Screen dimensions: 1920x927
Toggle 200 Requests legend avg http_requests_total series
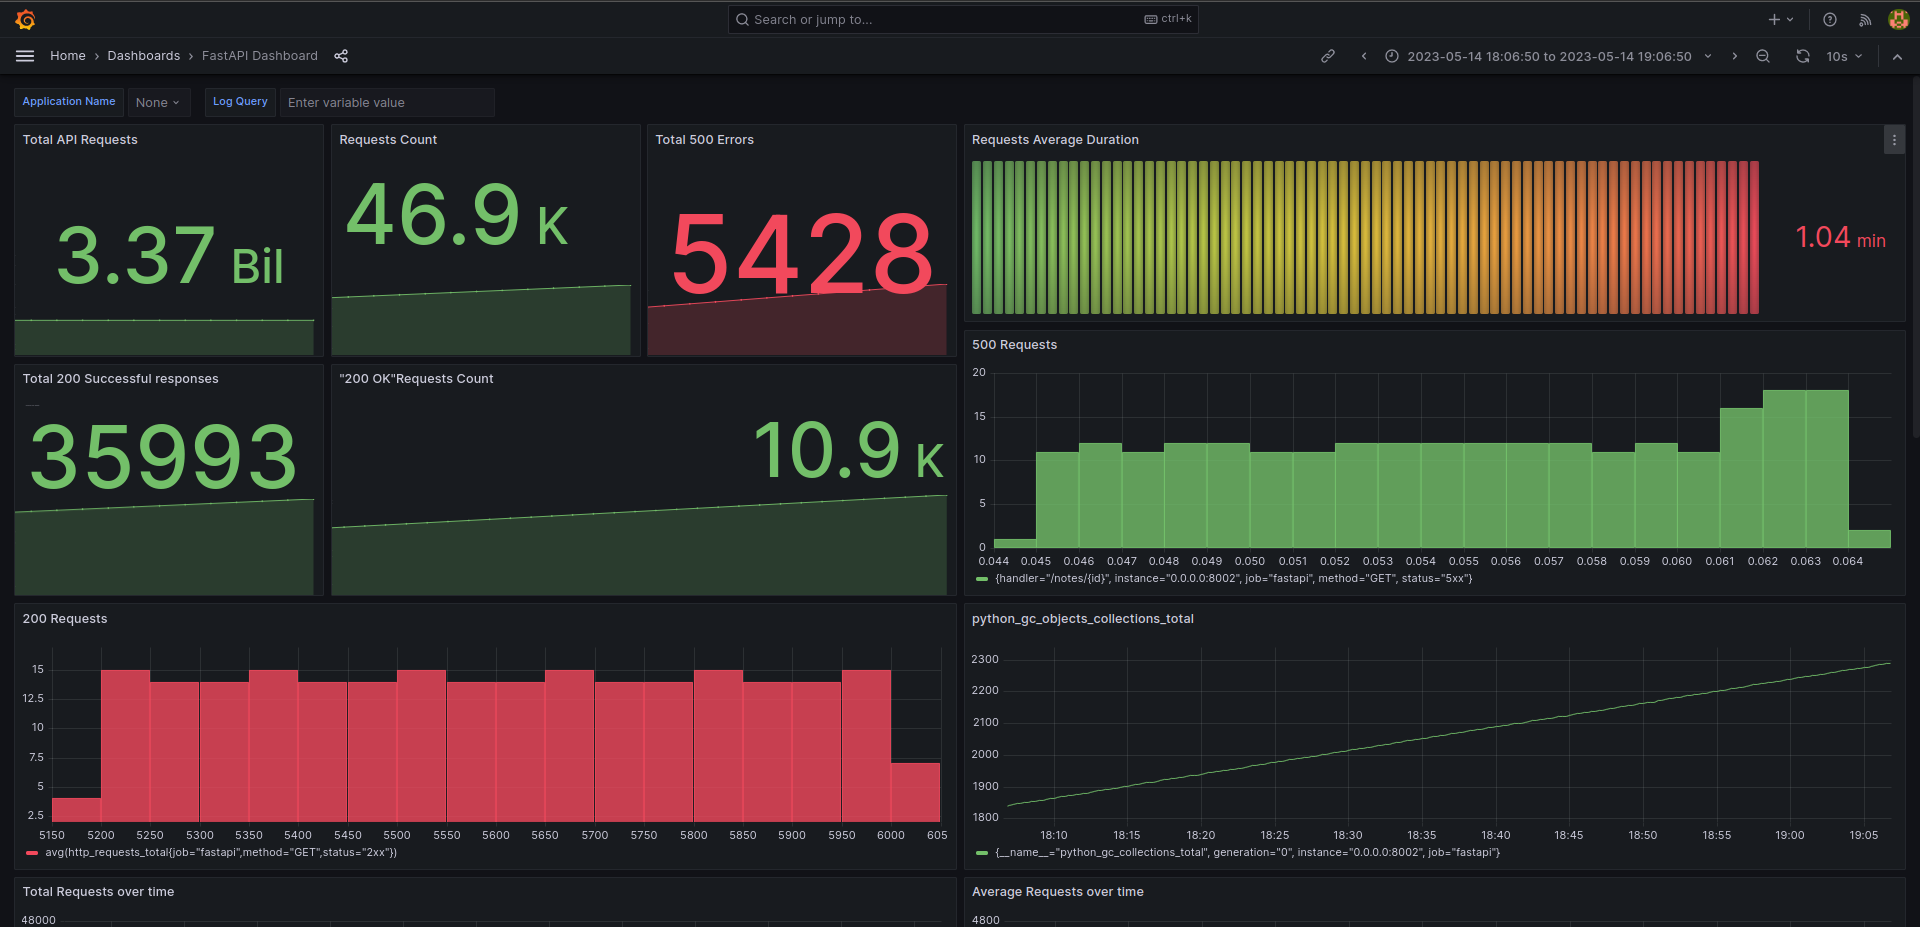(x=221, y=852)
